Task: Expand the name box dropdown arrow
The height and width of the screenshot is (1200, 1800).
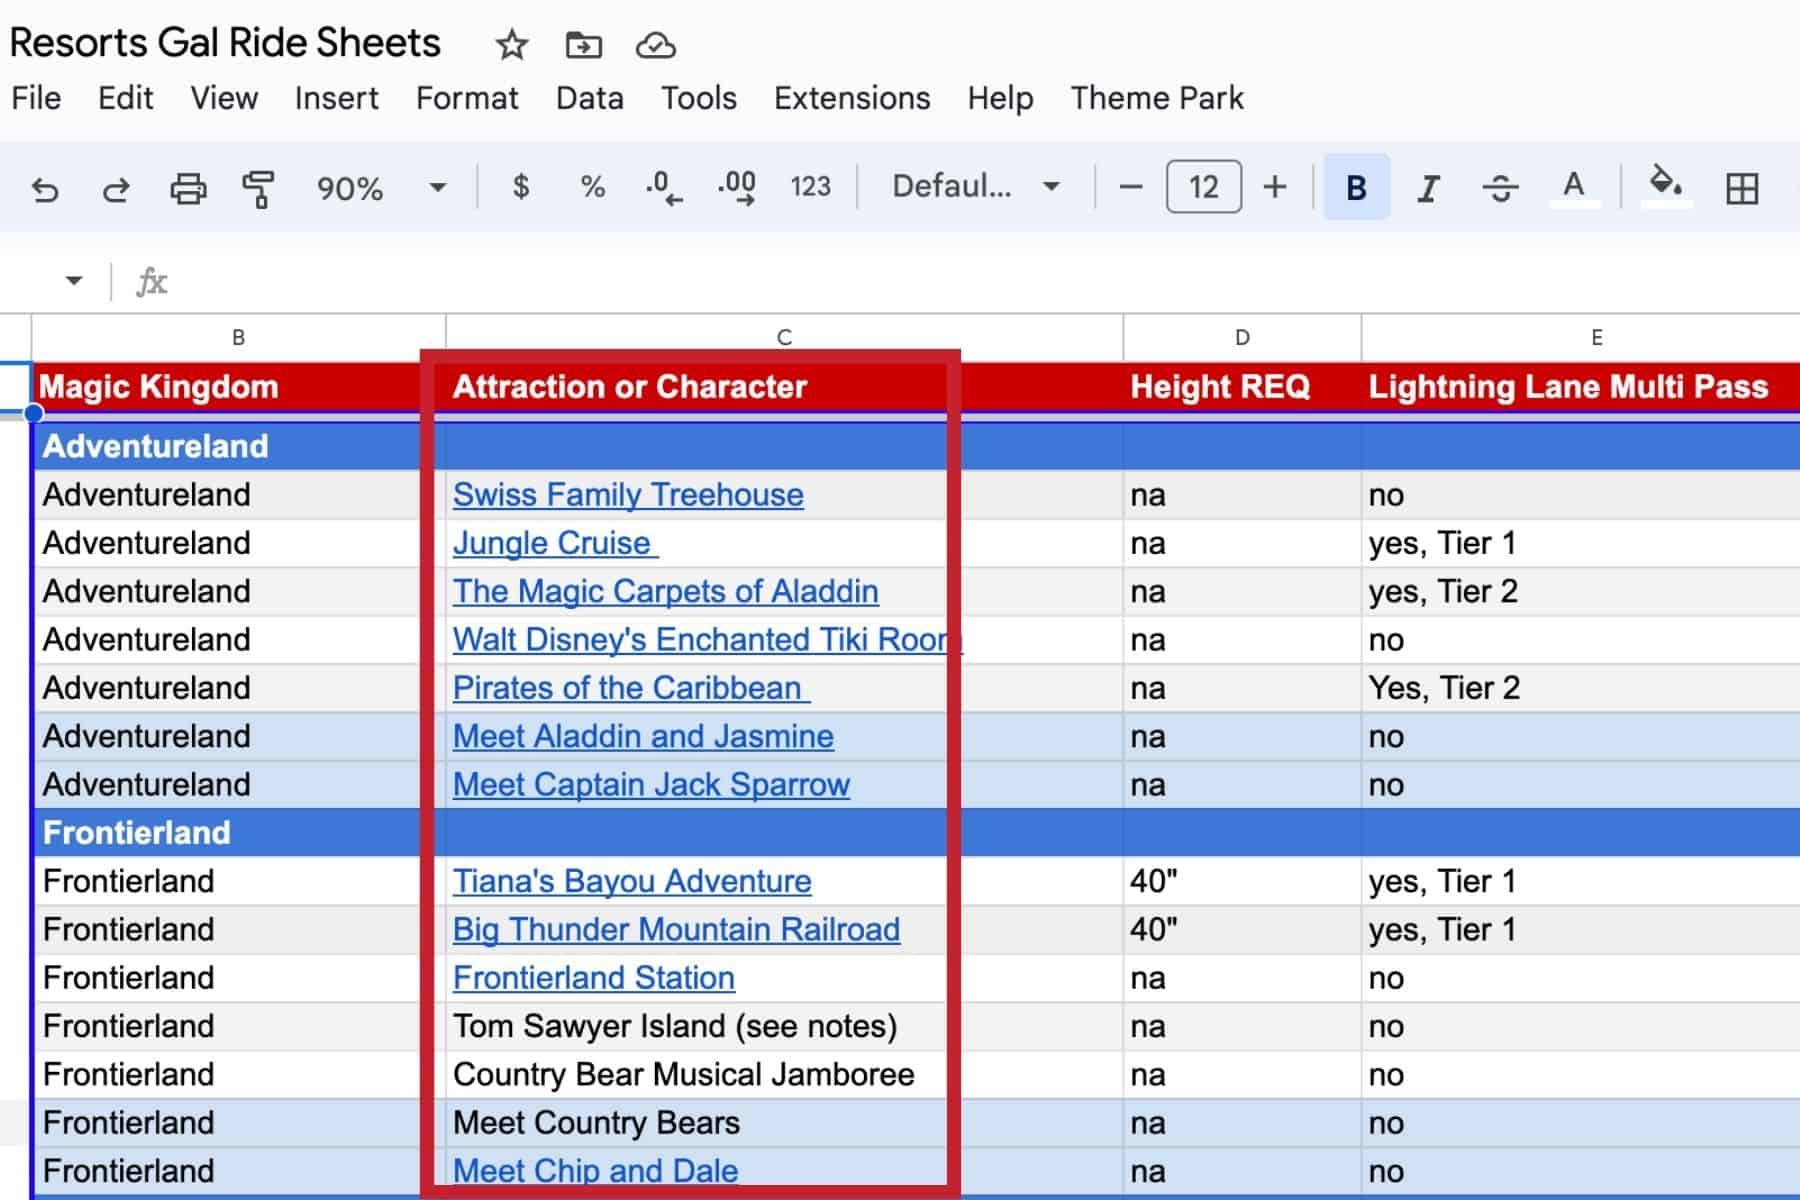Action: [73, 280]
